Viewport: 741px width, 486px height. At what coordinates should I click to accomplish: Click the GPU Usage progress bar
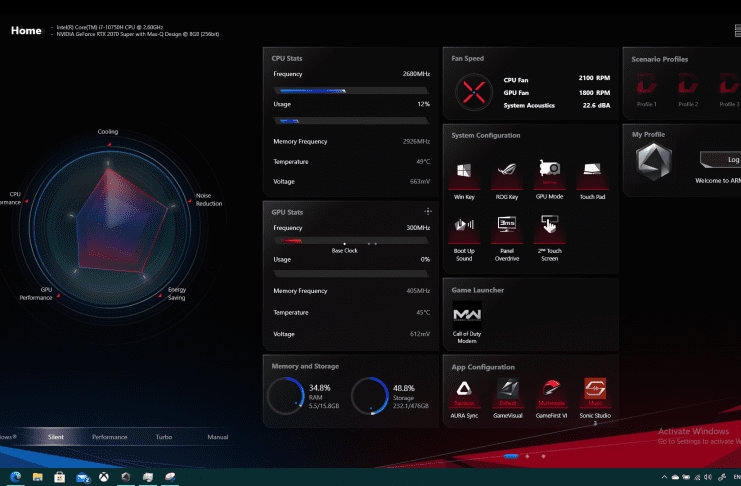point(351,273)
